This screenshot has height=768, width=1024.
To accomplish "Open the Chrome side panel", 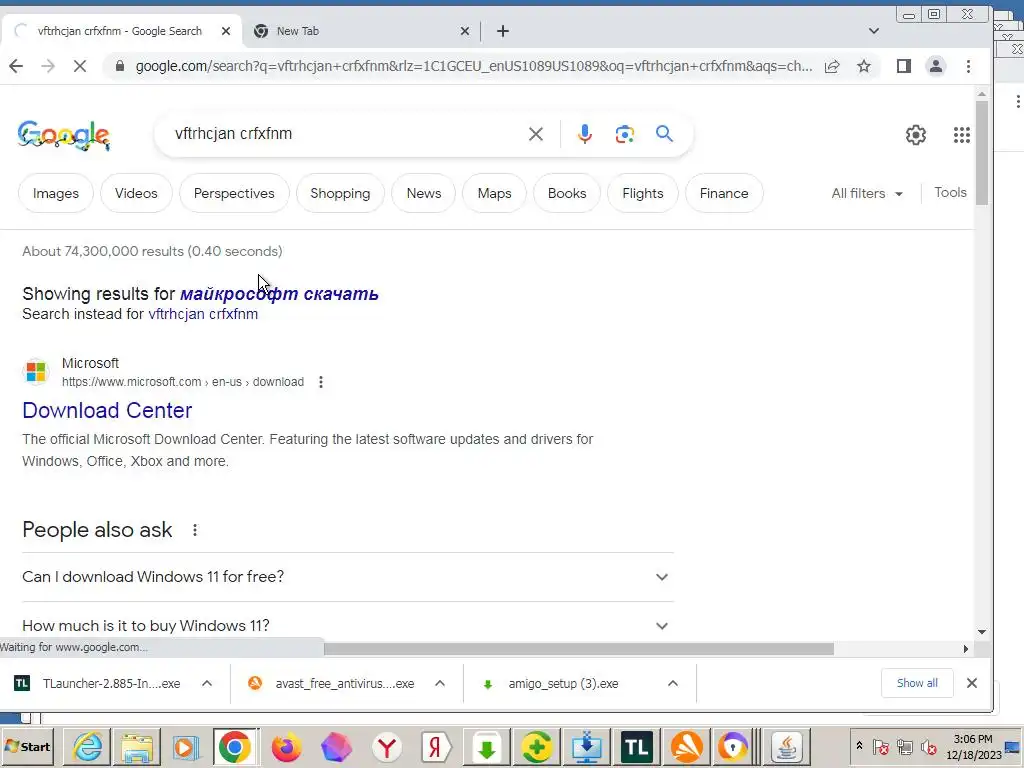I will point(904,66).
